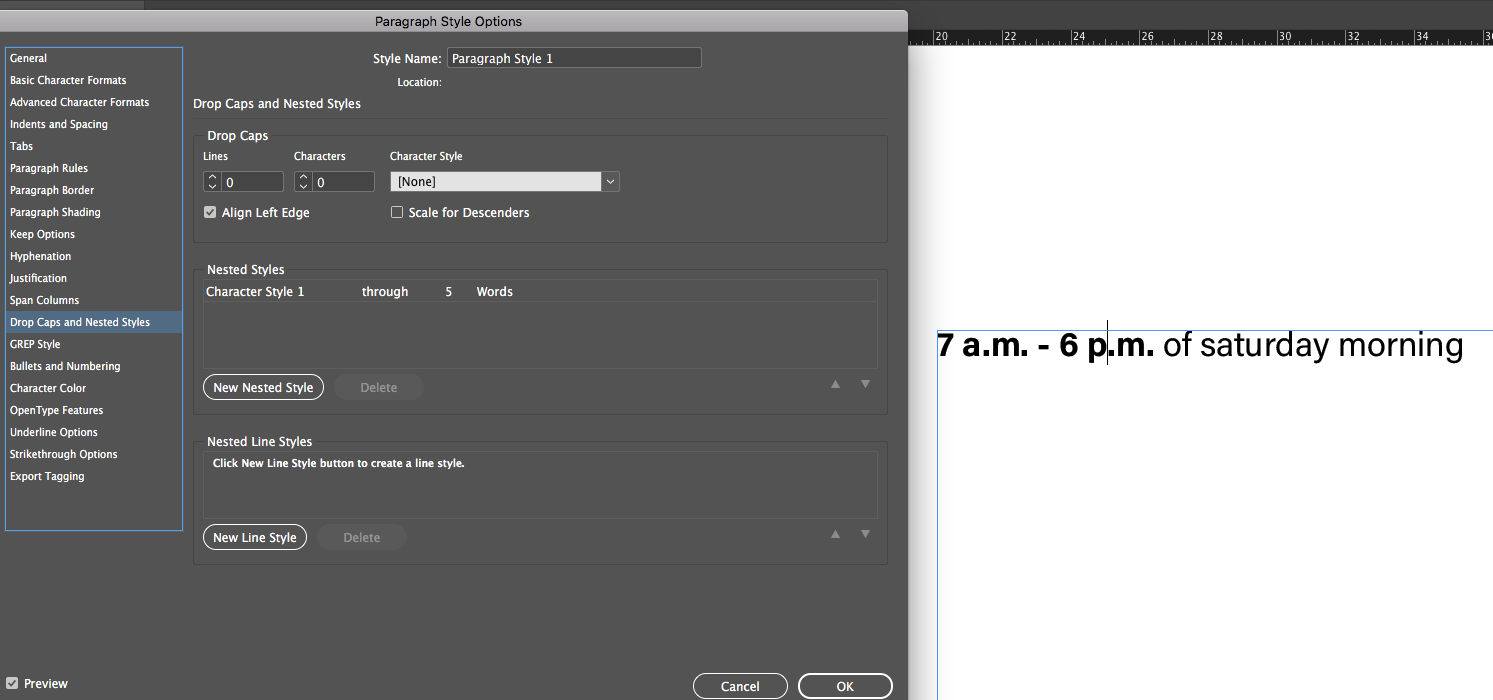Select nested style entry Character Style 1
This screenshot has height=700, width=1493.
pos(255,292)
